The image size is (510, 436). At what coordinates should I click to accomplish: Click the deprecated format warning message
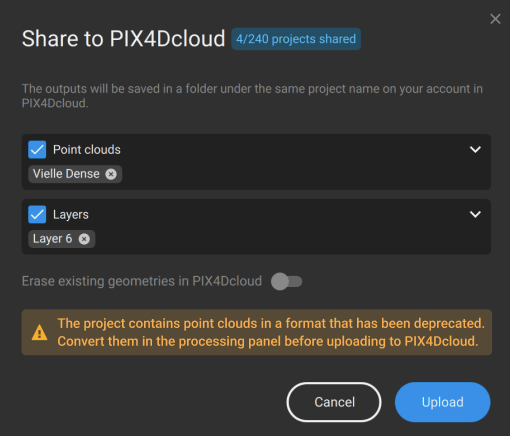click(271, 332)
